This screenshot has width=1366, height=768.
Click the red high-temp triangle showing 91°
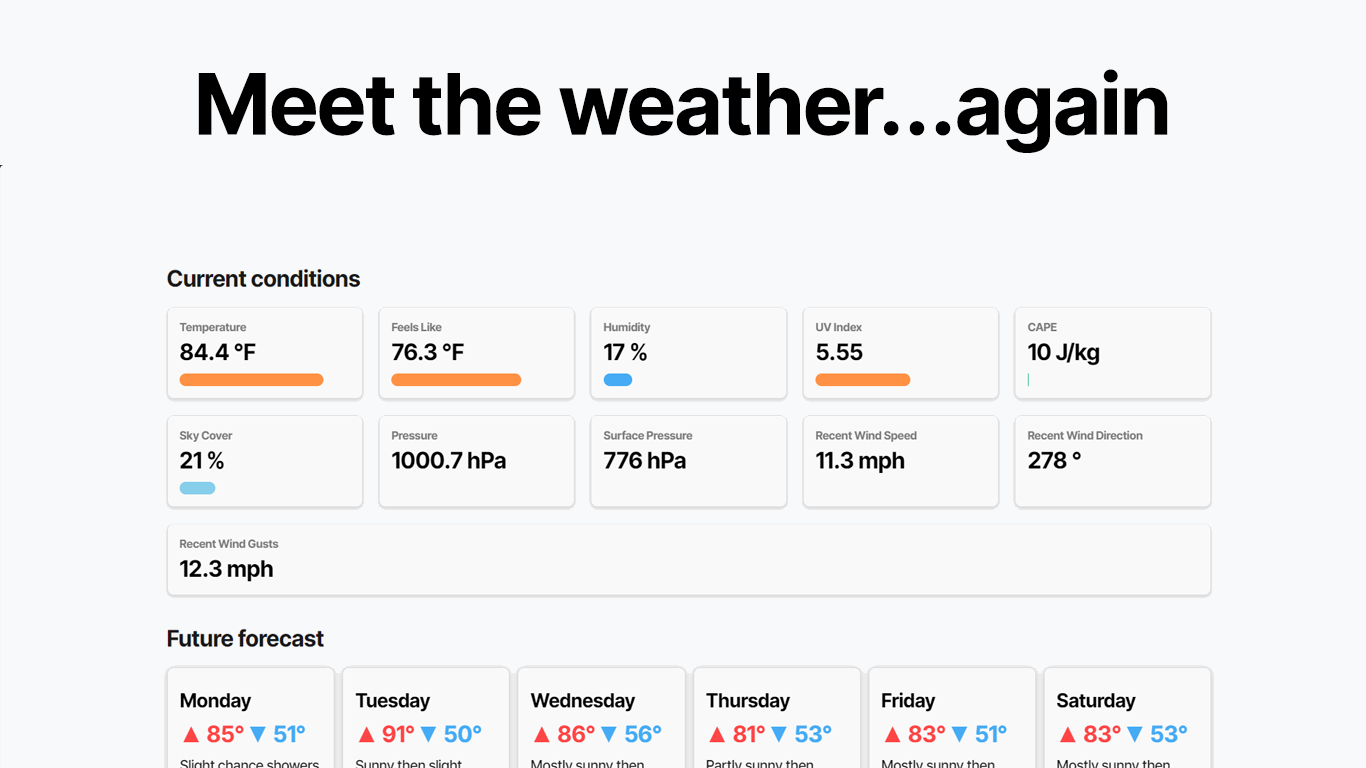(365, 733)
